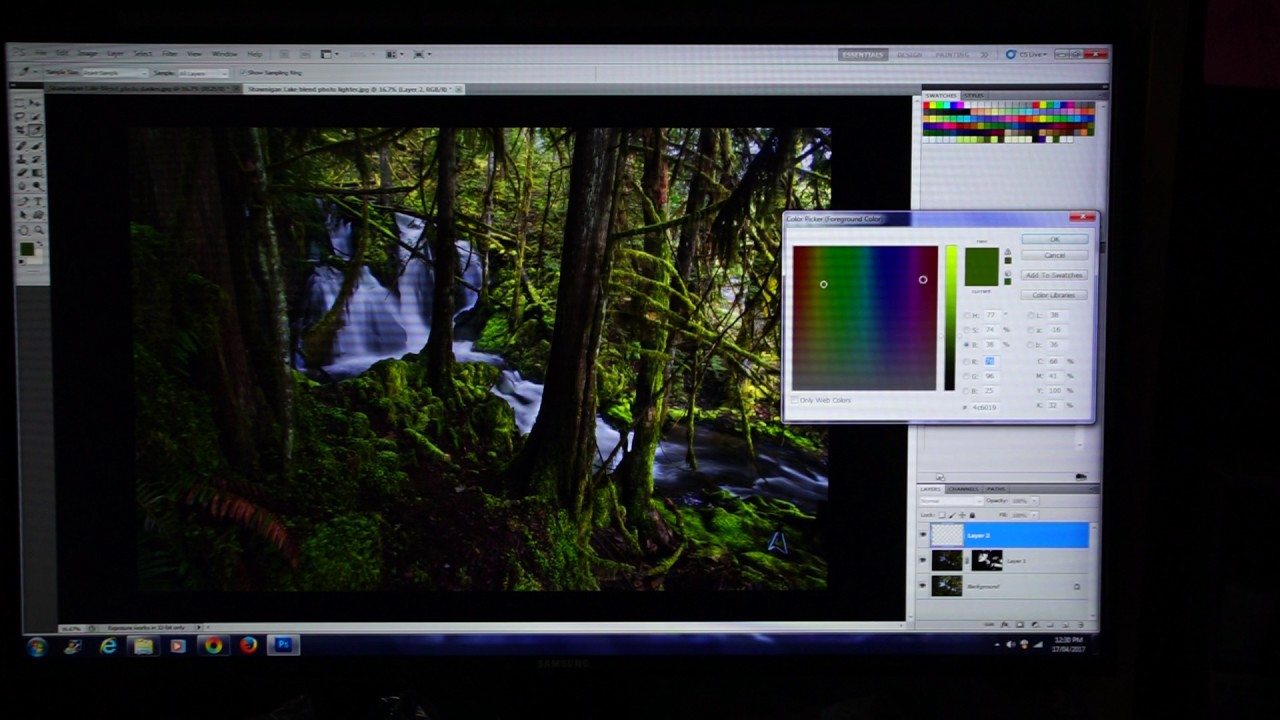Viewport: 1280px width, 720px height.
Task: Select the Gradient tool
Action: [37, 172]
